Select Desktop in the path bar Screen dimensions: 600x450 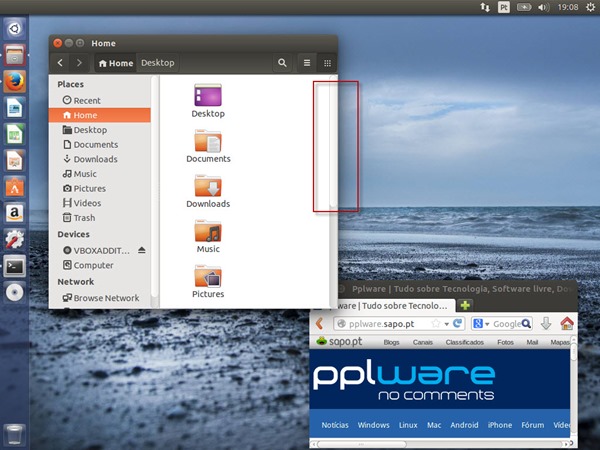coord(158,63)
